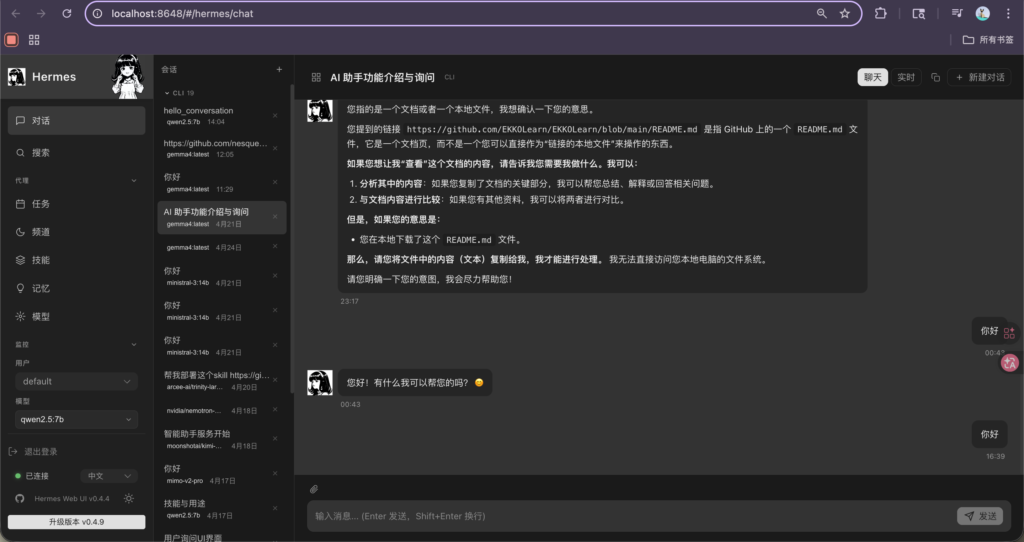Click the message input field

tap(630, 516)
